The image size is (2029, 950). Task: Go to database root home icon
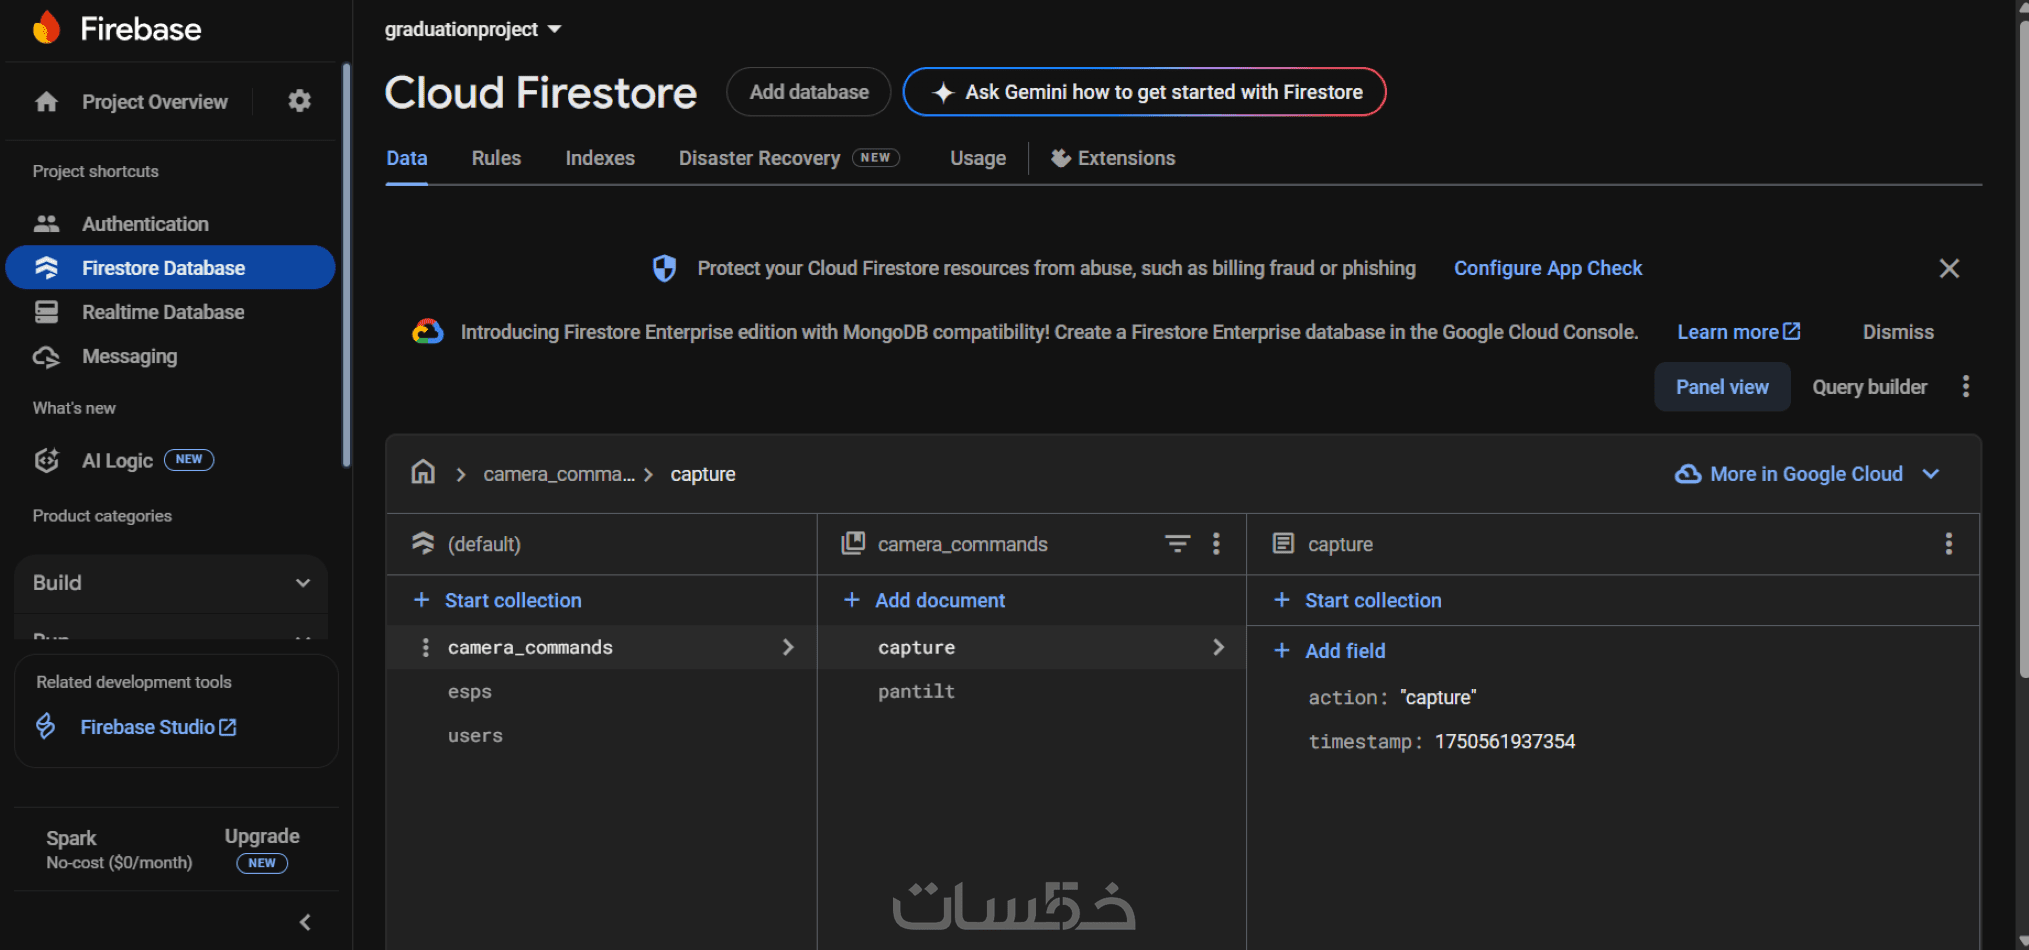(423, 472)
